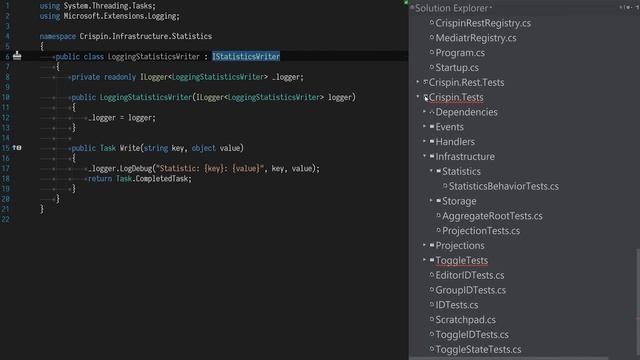Screen dimensions: 640x360
Task: Select ToggleStateTests.cs file
Action: tap(478, 349)
